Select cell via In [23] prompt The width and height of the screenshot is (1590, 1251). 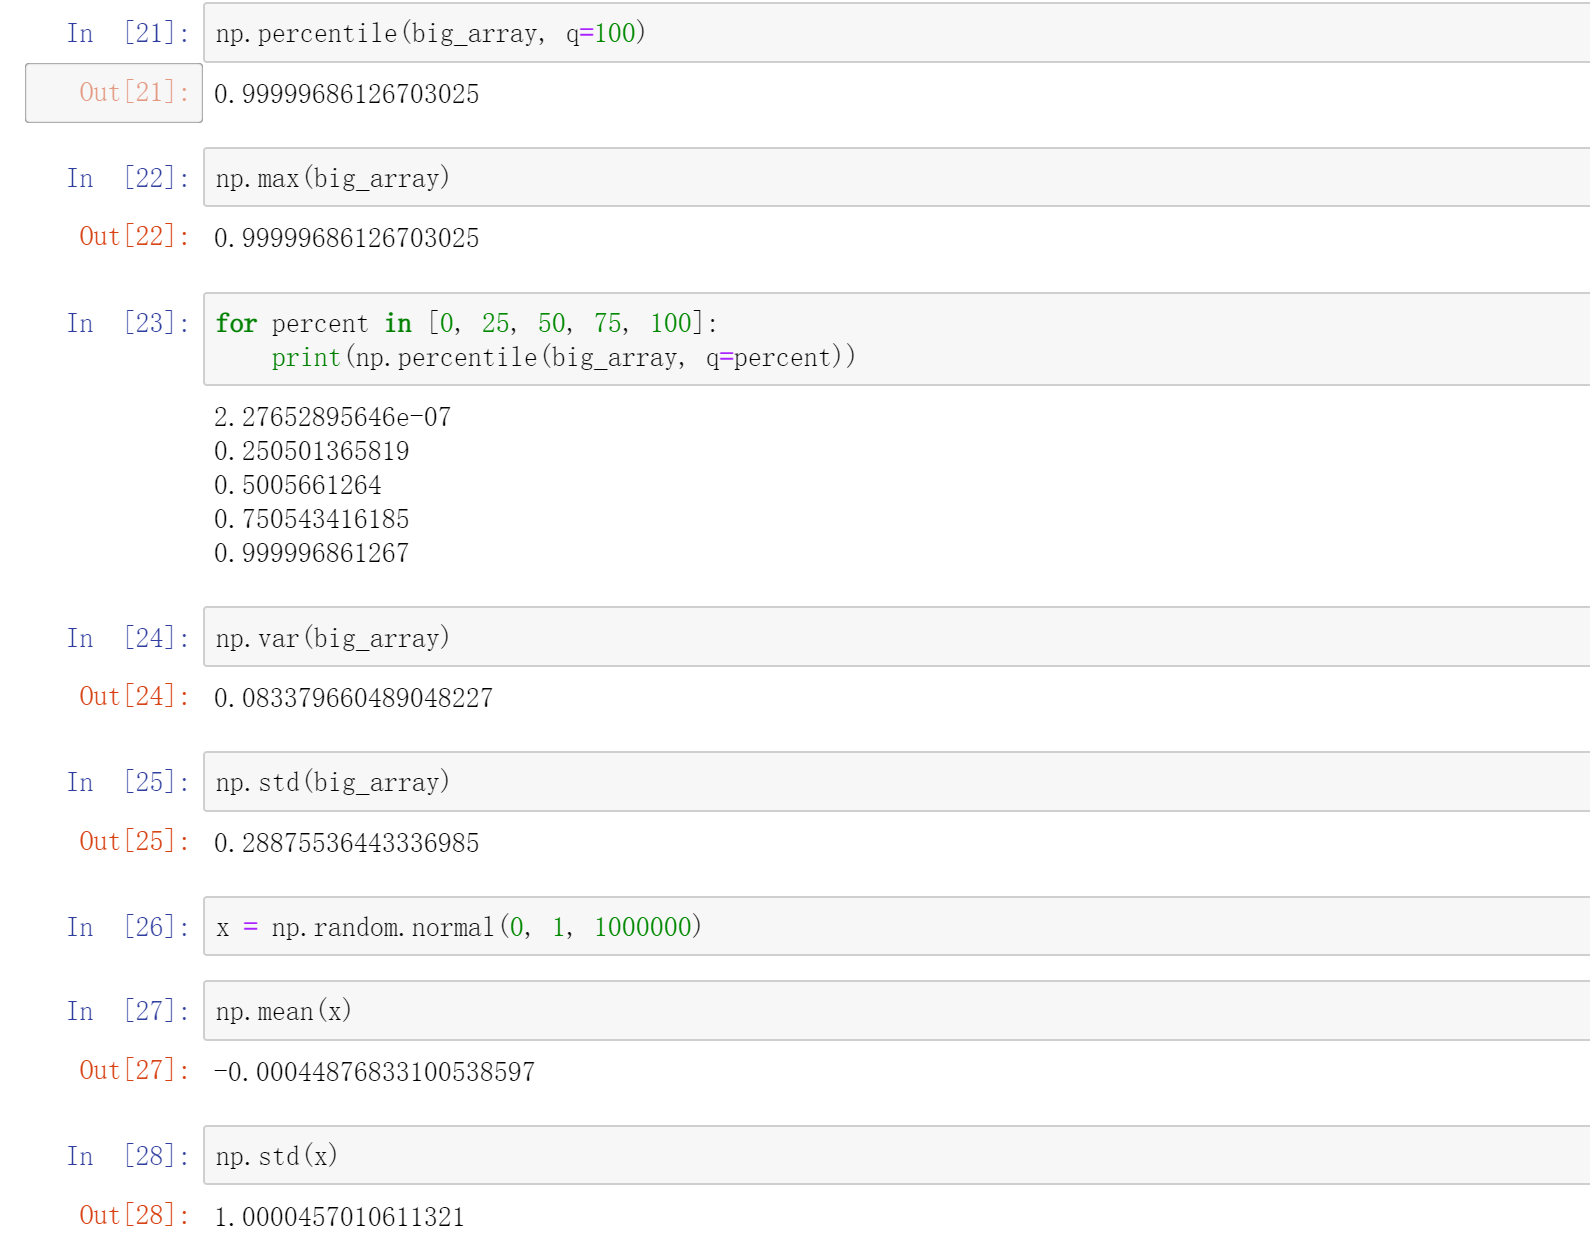[x=128, y=323]
